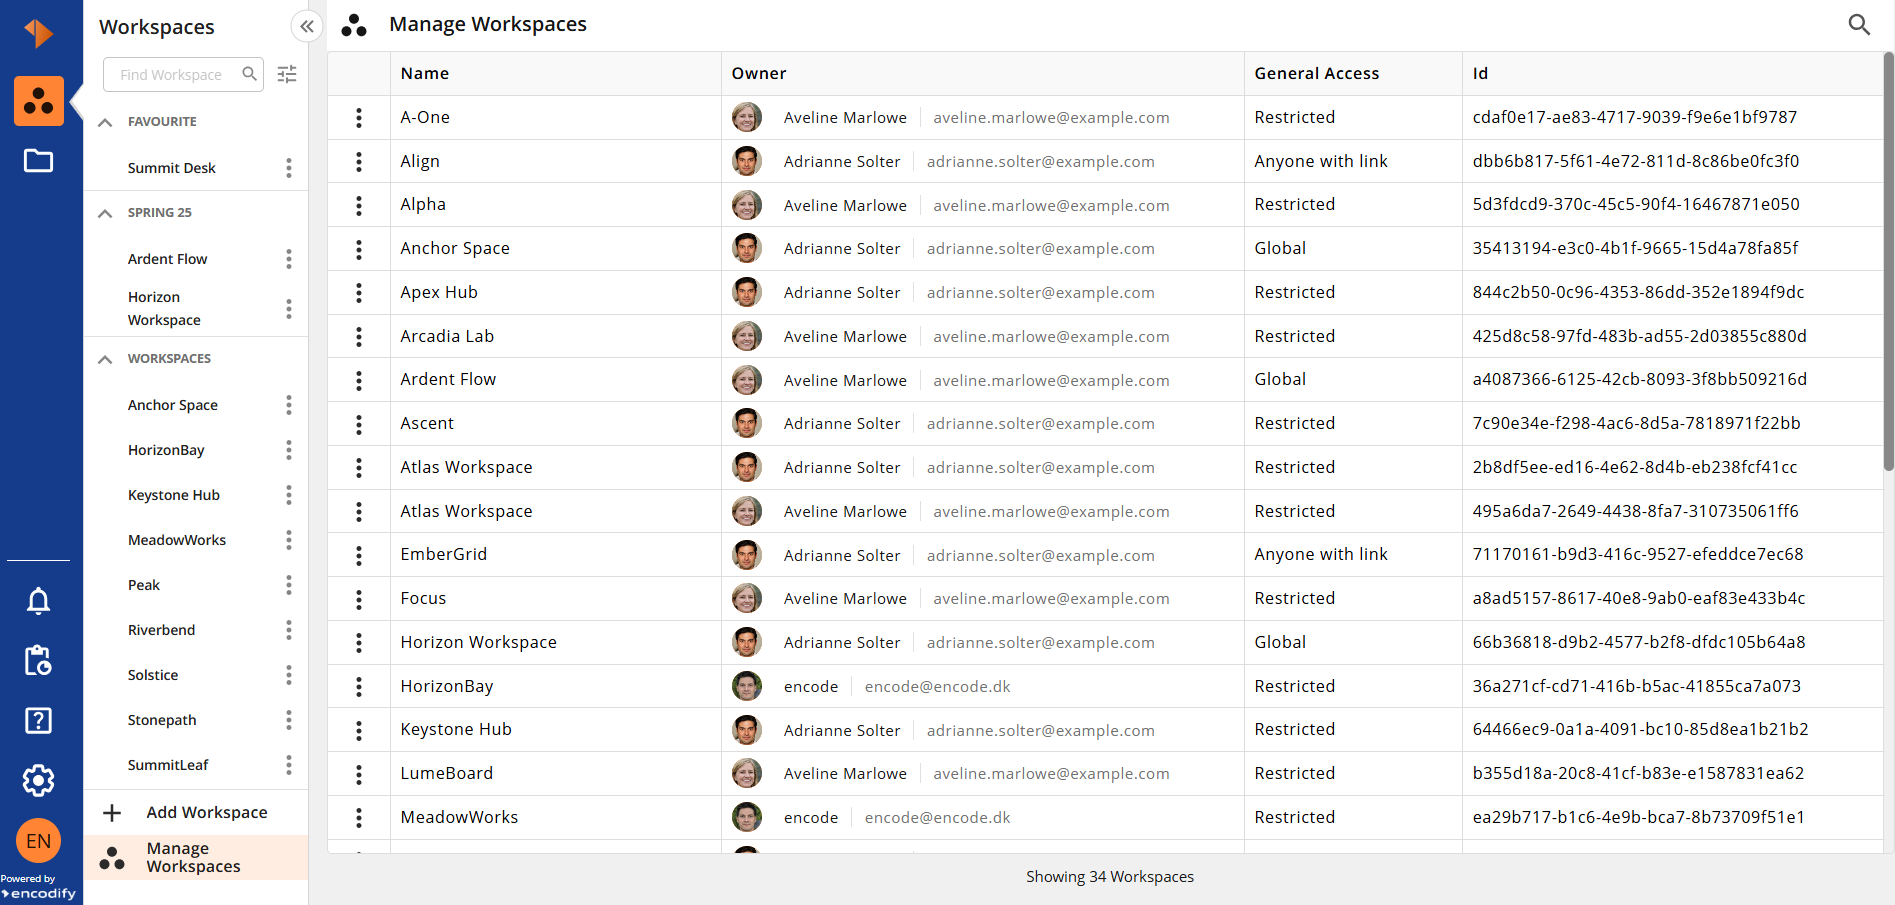
Task: Click the Find Workspace search field
Action: [x=184, y=74]
